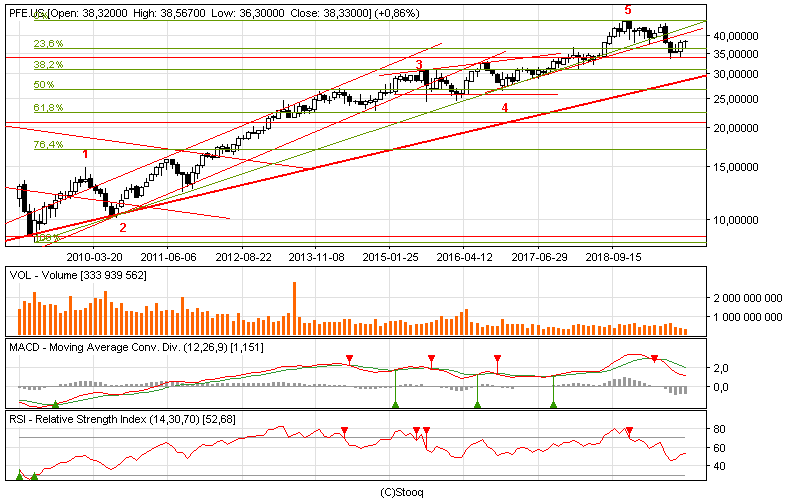Select the 61,8% Fibonacci level label

(x=48, y=108)
